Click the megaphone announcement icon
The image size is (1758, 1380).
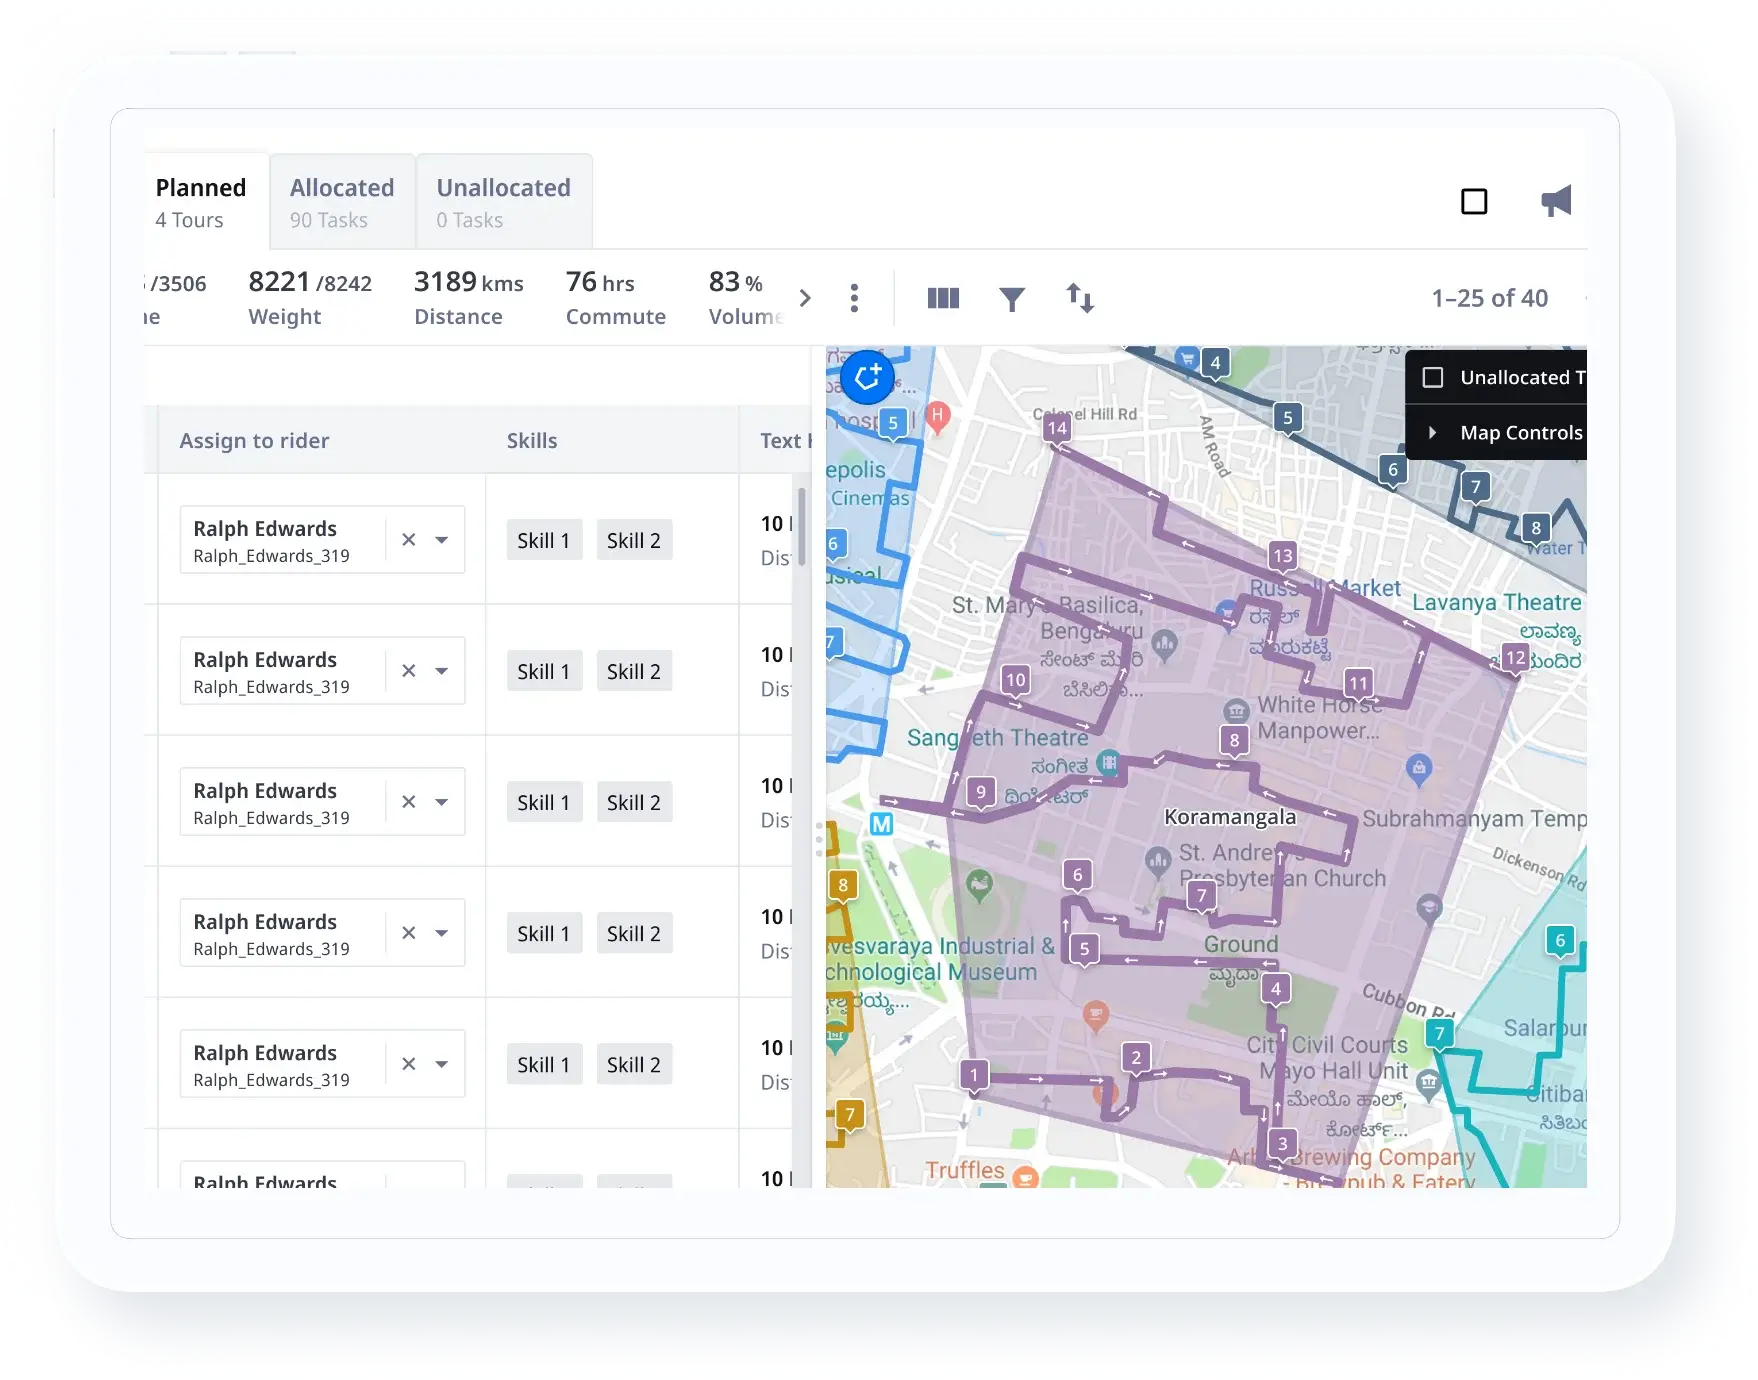pos(1556,201)
